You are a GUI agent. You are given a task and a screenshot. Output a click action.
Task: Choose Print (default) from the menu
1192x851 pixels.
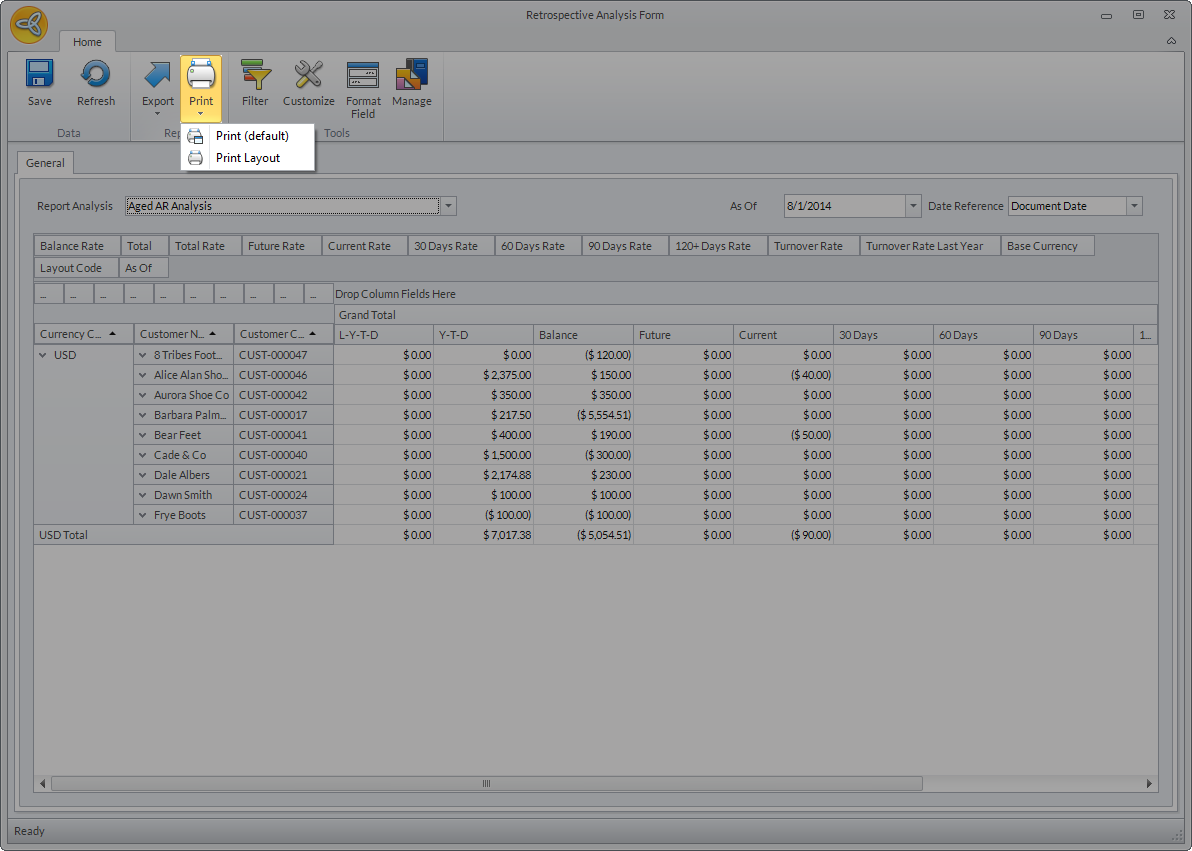252,136
